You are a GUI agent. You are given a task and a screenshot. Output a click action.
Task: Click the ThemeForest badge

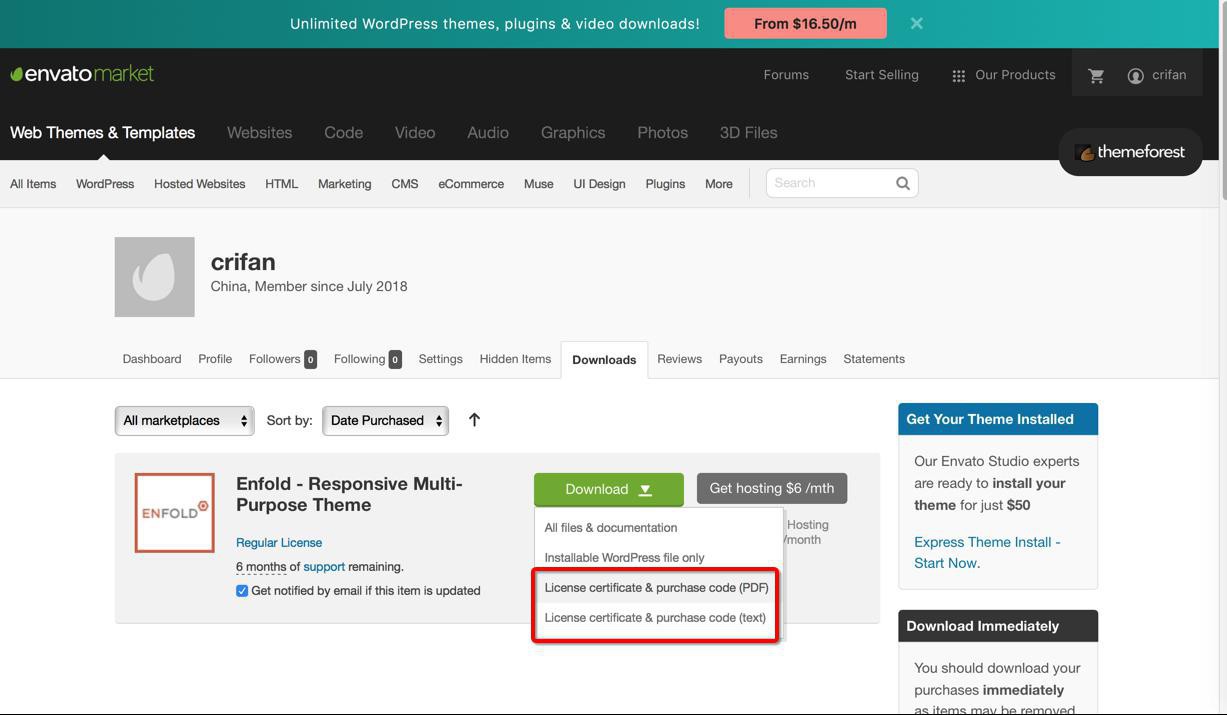tap(1130, 152)
